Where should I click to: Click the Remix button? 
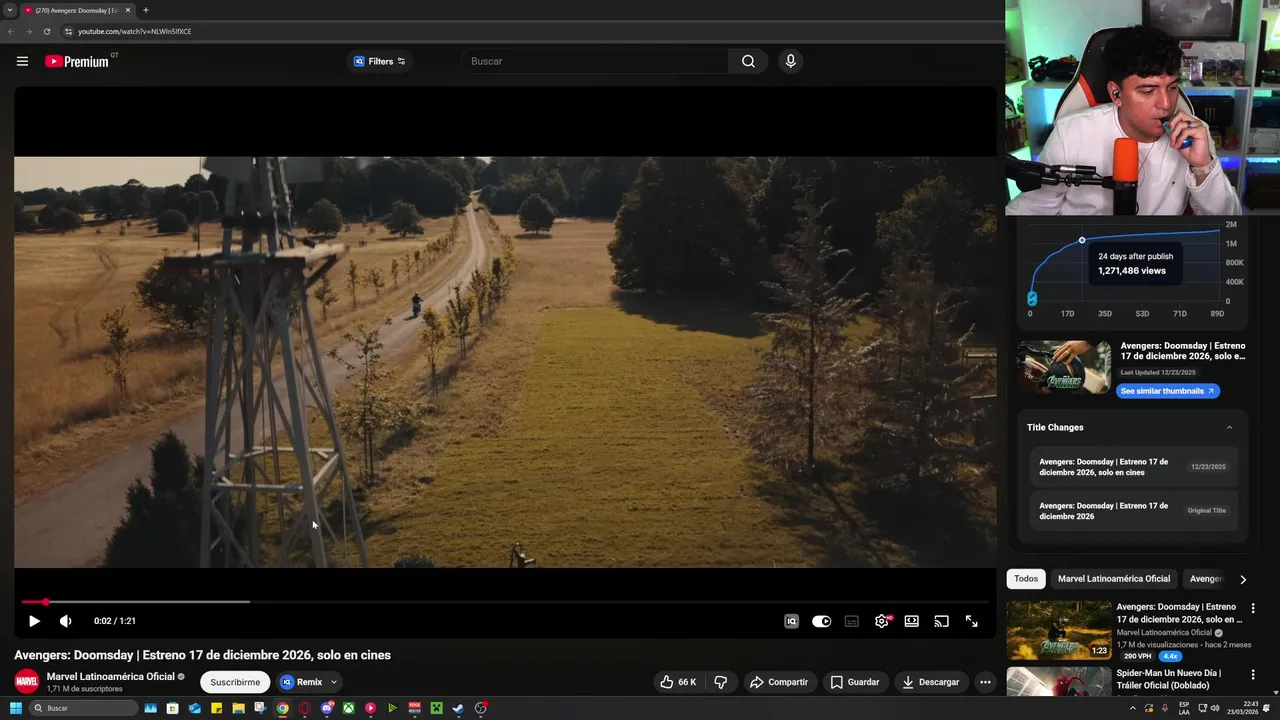pyautogui.click(x=301, y=682)
